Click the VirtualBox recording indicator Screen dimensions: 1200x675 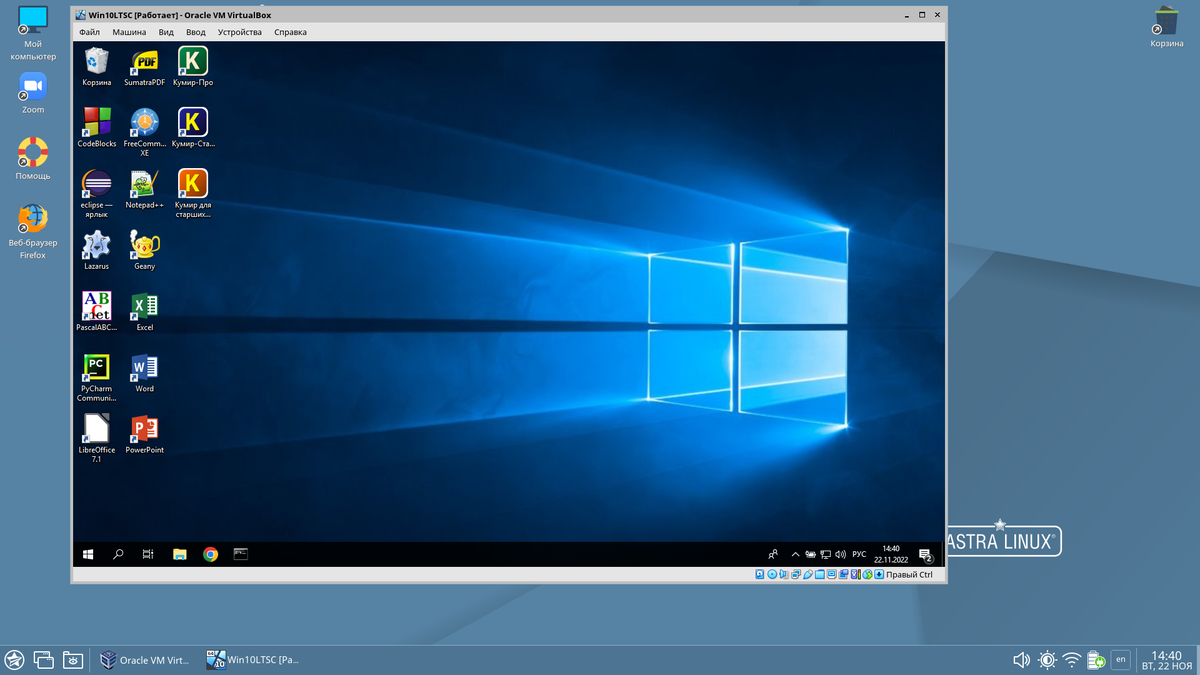pos(844,574)
